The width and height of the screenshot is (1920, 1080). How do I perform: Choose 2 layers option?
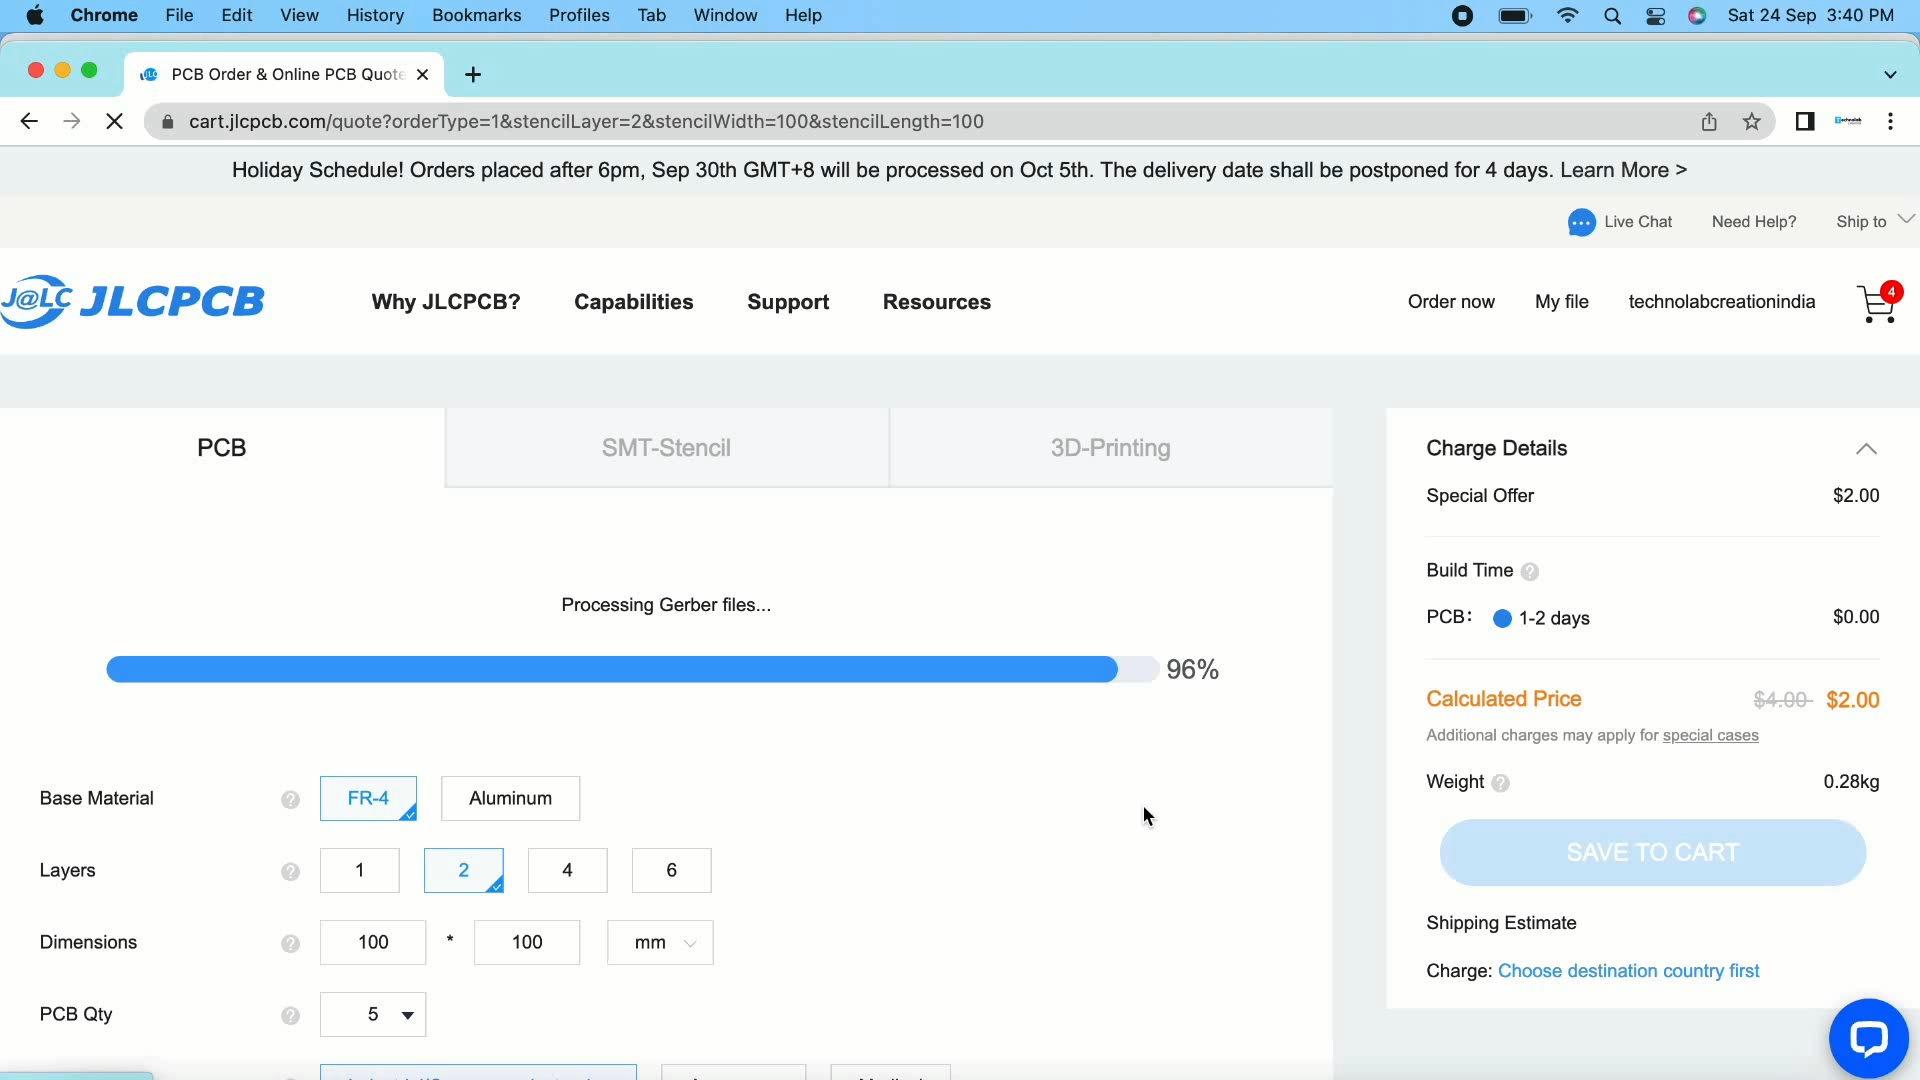(464, 871)
